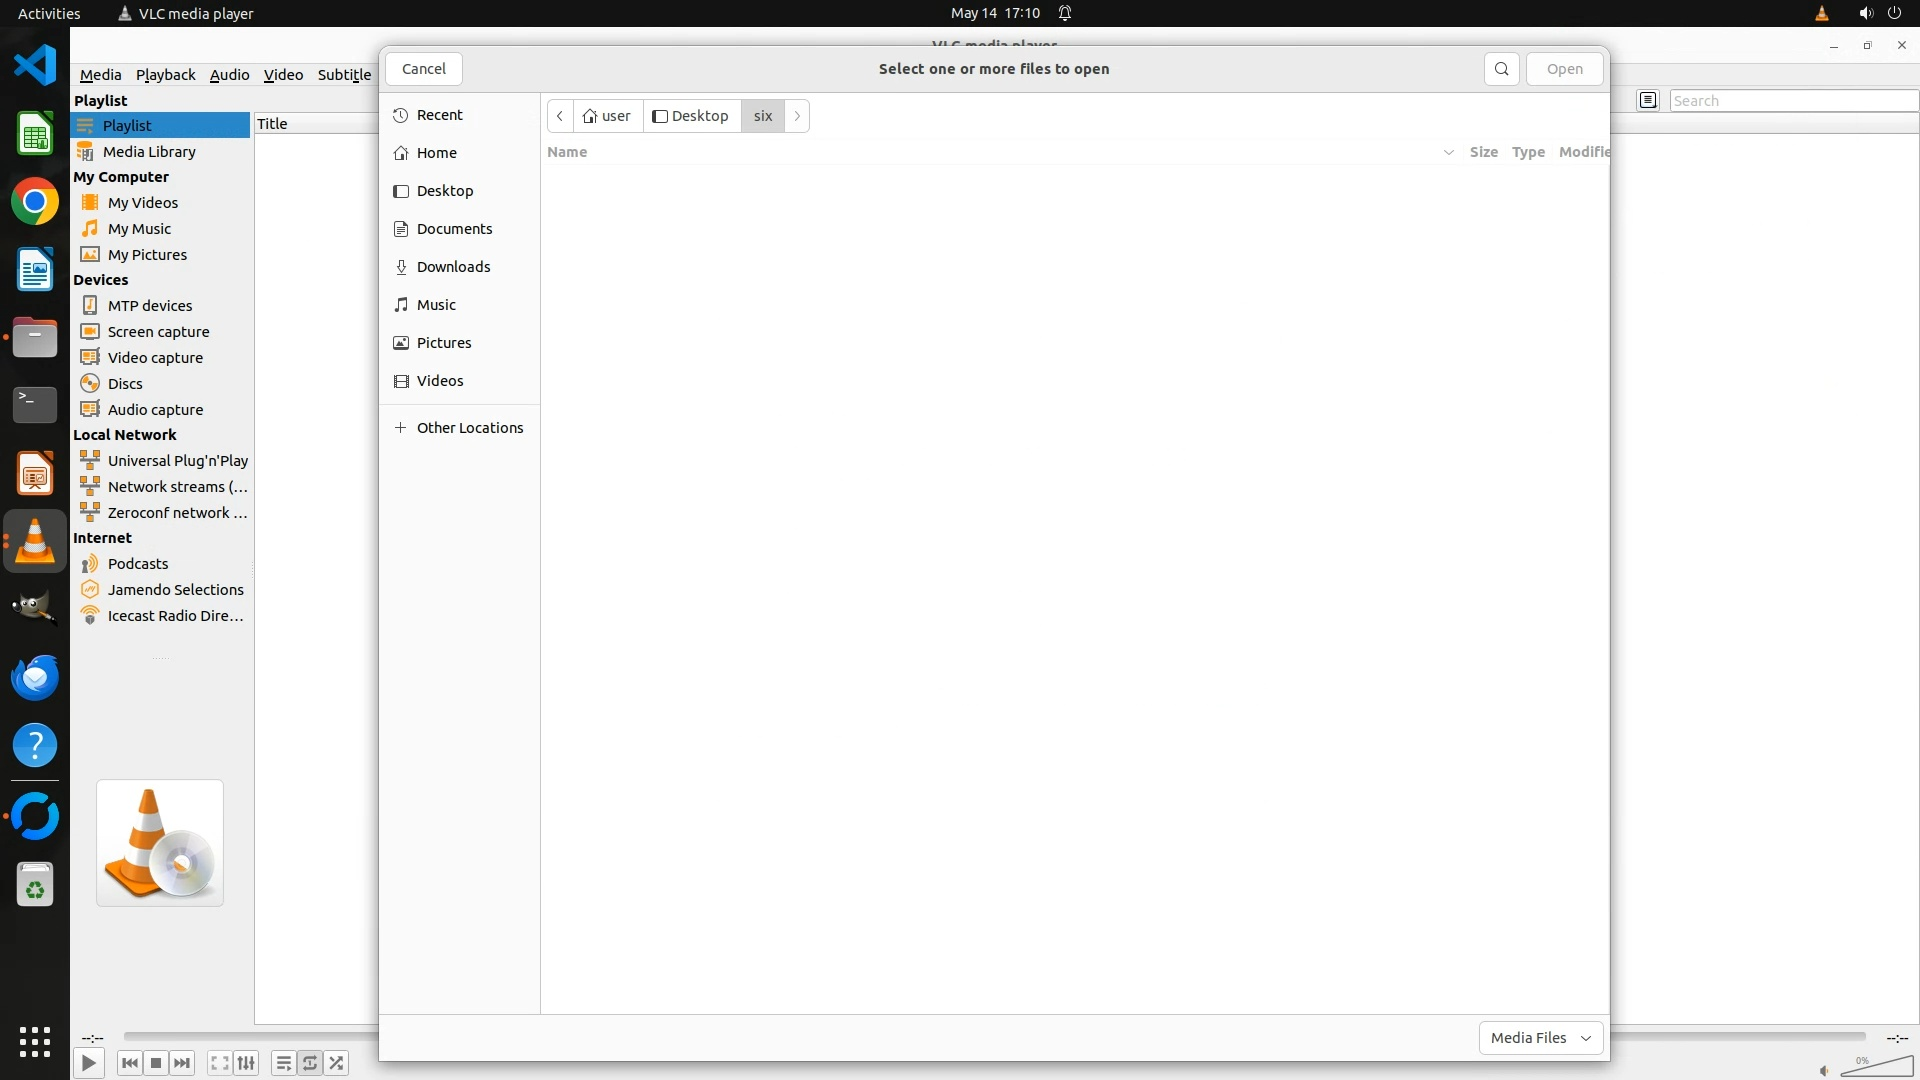Viewport: 1920px width, 1080px height.
Task: Open extended settings equalizer icon
Action: (246, 1063)
